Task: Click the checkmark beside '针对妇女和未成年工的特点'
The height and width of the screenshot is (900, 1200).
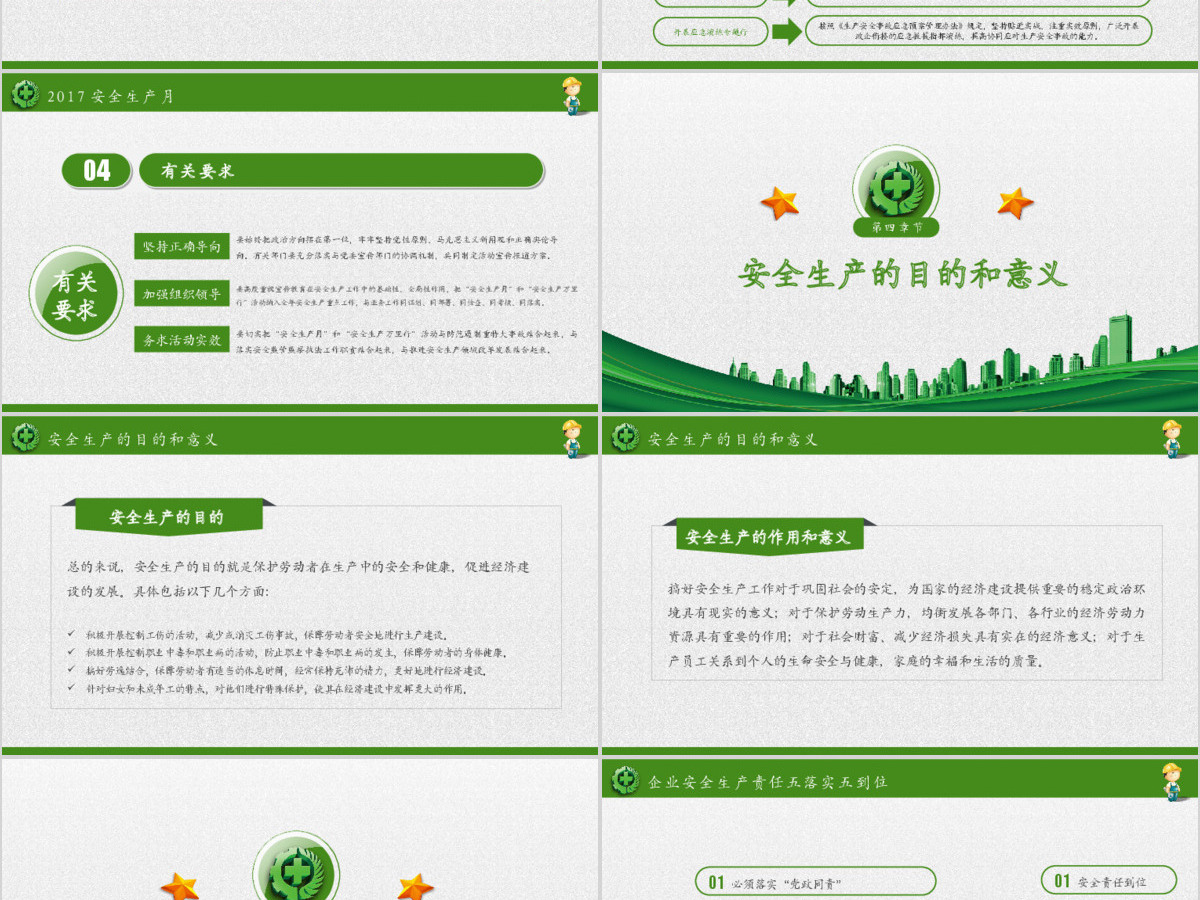Action: pos(71,688)
